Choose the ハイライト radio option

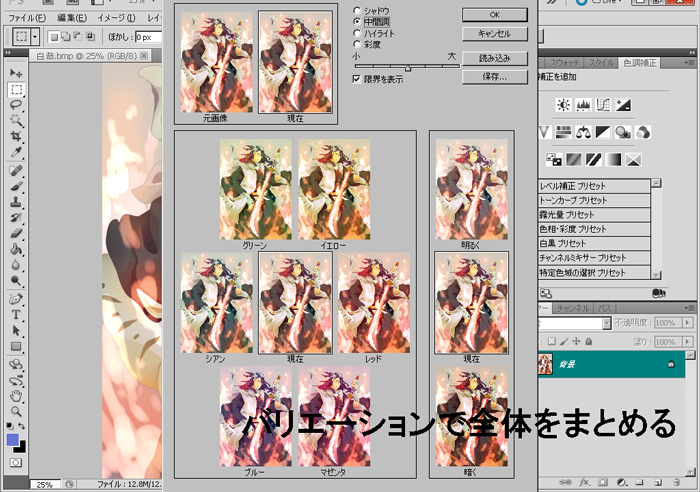pos(357,32)
